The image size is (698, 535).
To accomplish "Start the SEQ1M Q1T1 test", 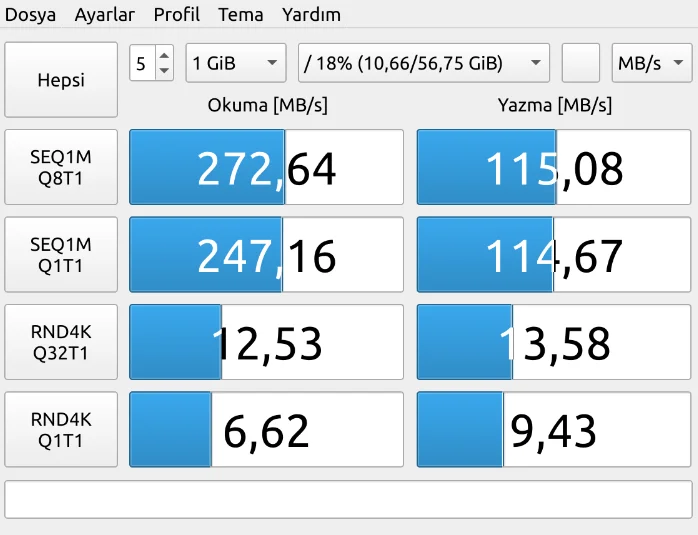I will point(61,255).
